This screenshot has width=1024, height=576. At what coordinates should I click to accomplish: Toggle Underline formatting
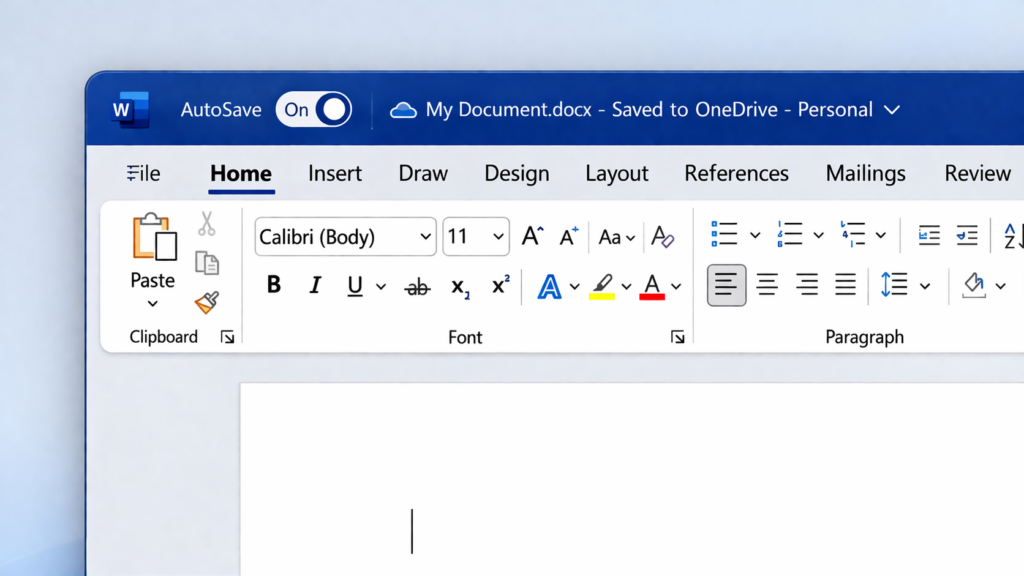coord(355,286)
